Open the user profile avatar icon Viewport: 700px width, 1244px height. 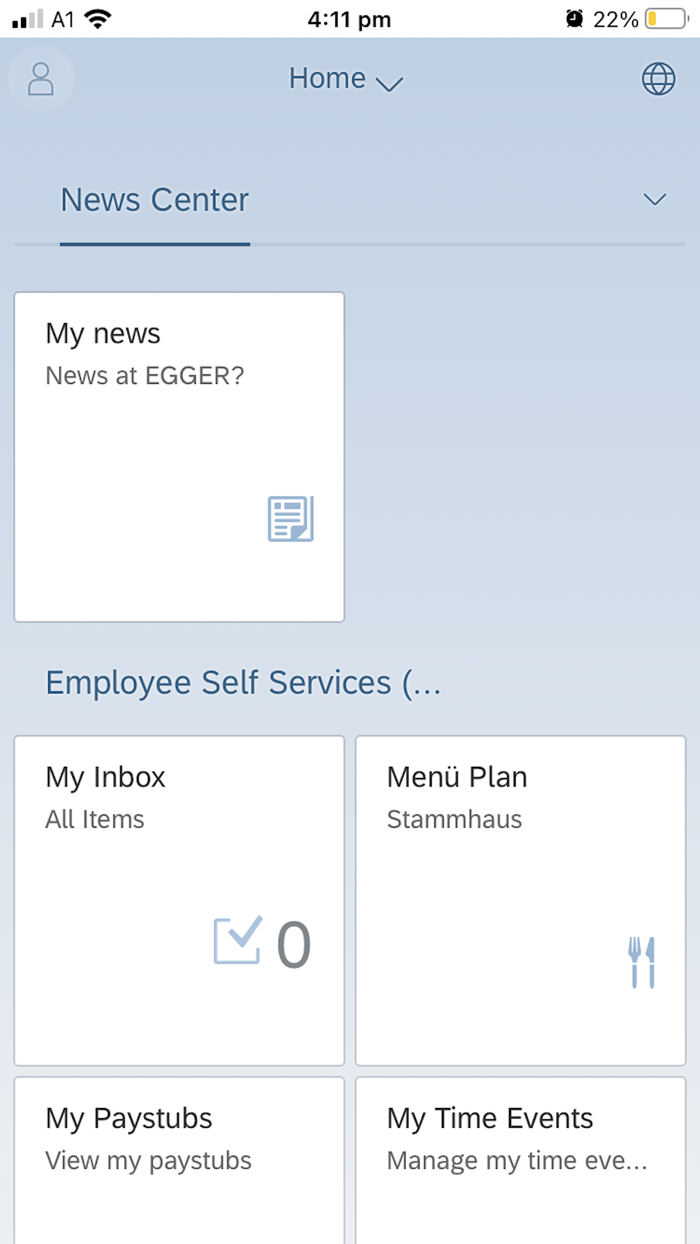pyautogui.click(x=41, y=79)
